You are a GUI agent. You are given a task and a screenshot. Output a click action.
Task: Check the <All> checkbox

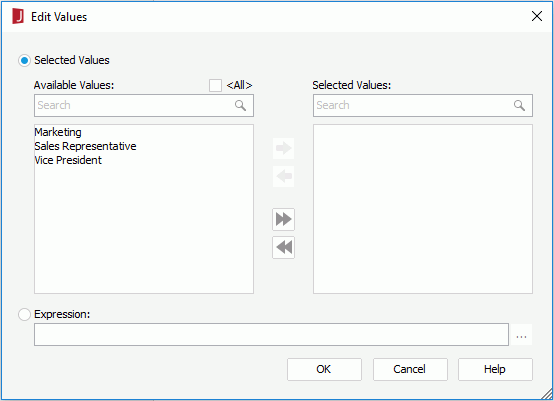[x=215, y=85]
